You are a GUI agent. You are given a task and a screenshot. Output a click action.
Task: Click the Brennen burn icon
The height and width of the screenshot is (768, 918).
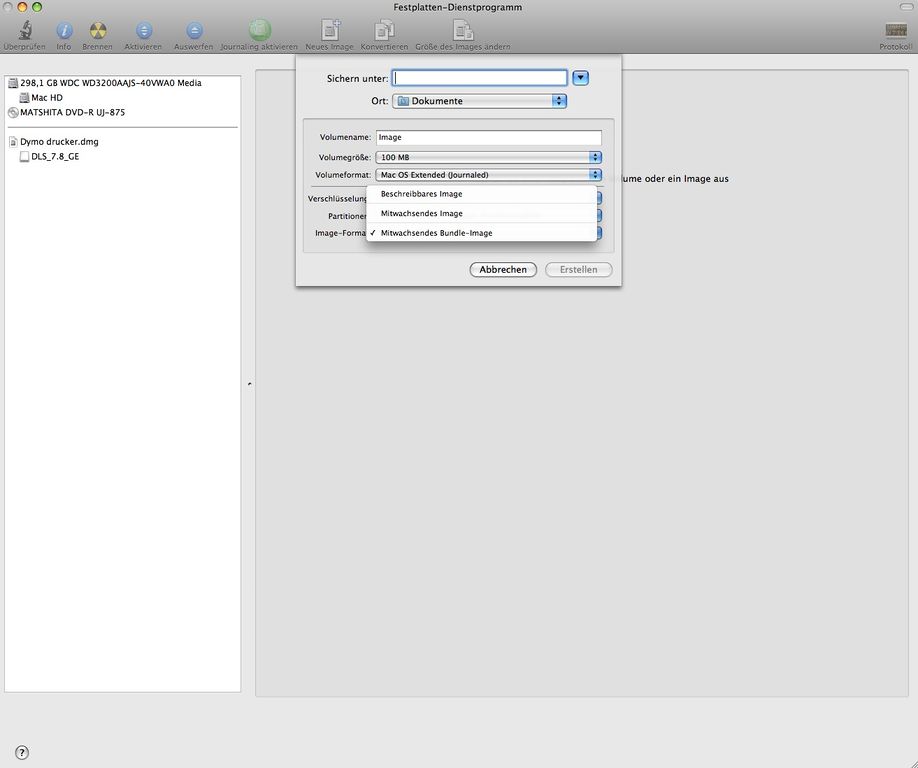click(97, 31)
